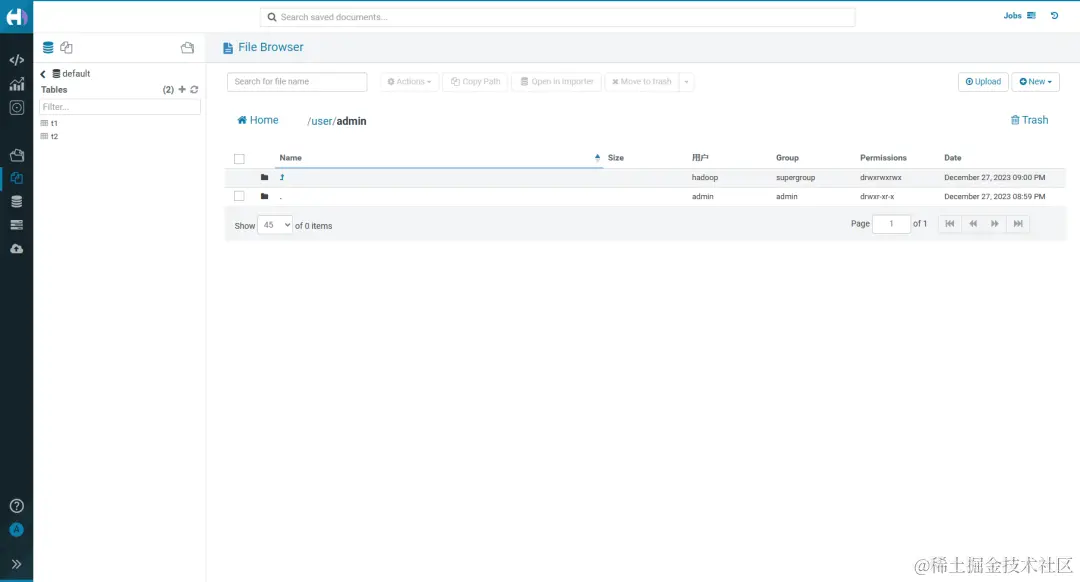
Task: Focus the Search for file name field
Action: point(297,81)
